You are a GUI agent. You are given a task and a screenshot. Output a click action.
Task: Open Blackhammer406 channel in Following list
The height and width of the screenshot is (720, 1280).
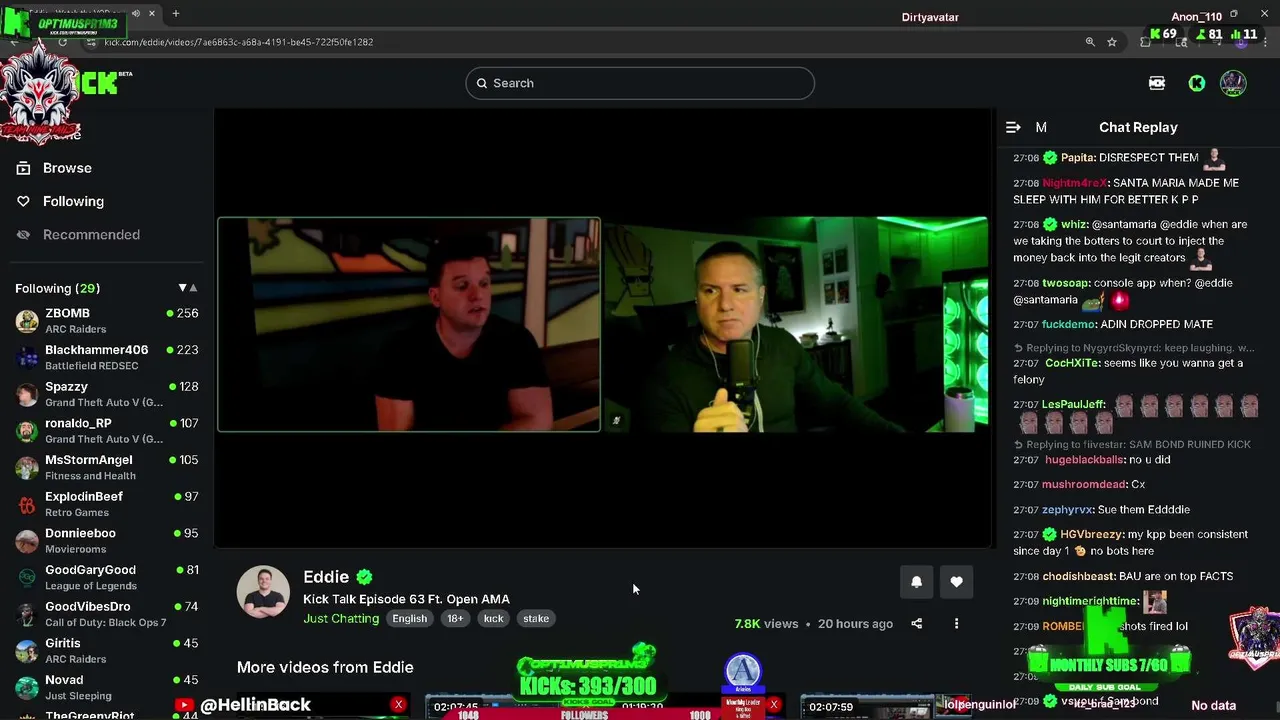click(x=96, y=350)
